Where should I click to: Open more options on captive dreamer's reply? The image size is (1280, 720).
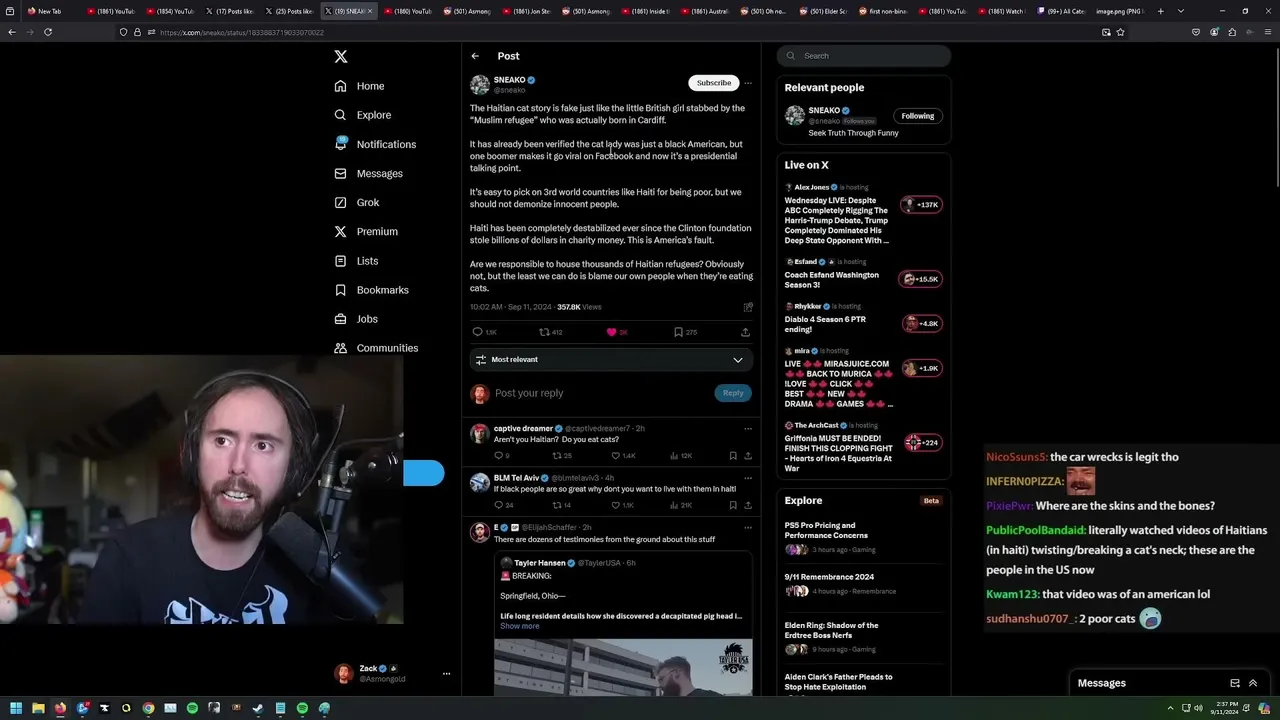(x=747, y=428)
